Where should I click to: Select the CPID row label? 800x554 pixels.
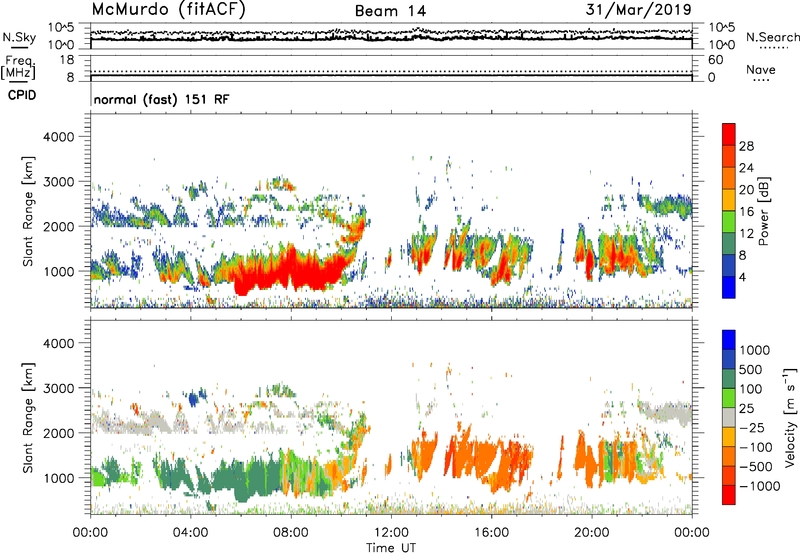coord(22,95)
